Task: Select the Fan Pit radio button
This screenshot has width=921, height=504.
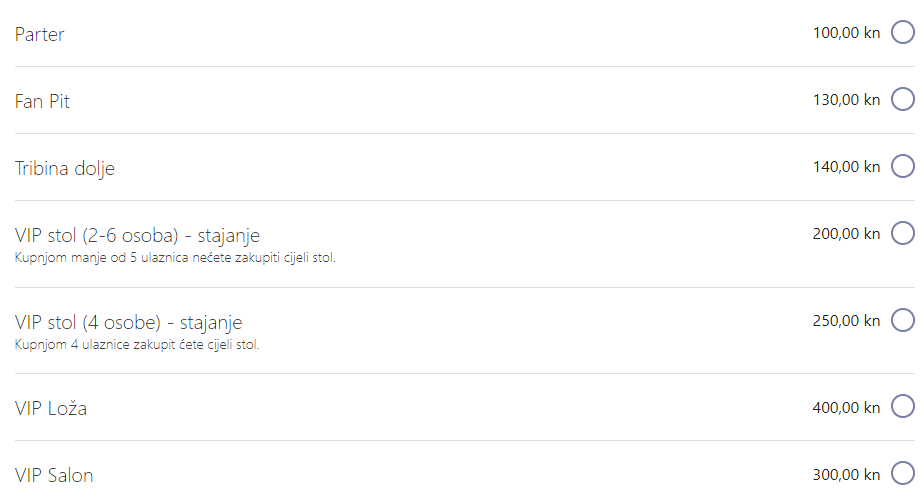Action: point(902,100)
